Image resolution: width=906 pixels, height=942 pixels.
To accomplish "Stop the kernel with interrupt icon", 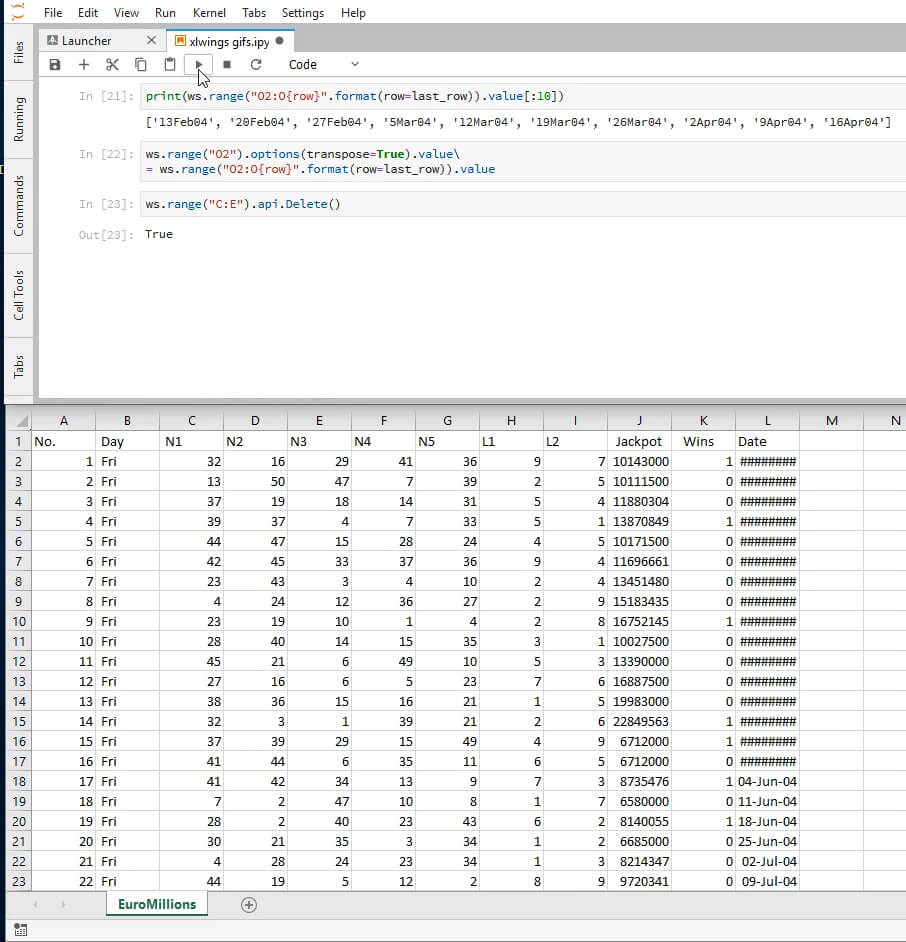I will tap(227, 65).
